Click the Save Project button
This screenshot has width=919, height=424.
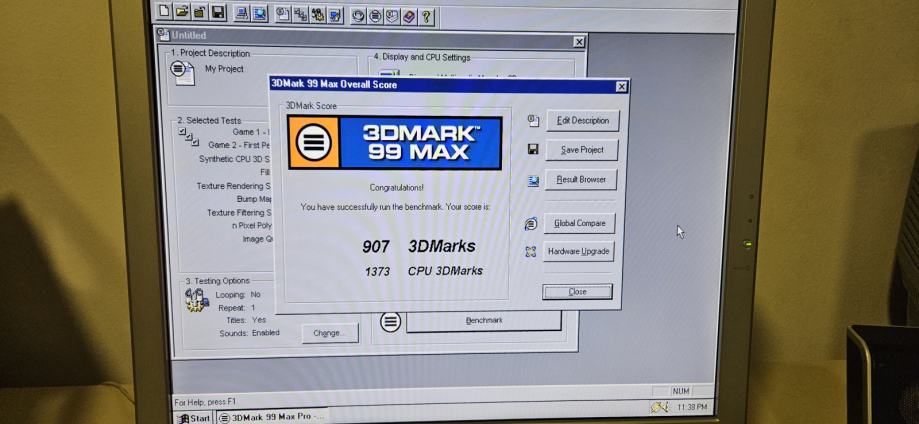pos(582,150)
